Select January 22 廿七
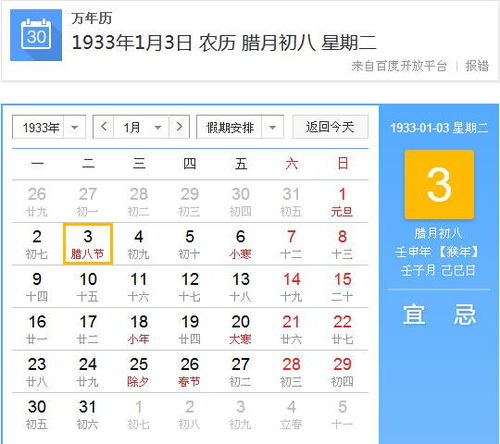This screenshot has width=500, height=444. click(342, 329)
